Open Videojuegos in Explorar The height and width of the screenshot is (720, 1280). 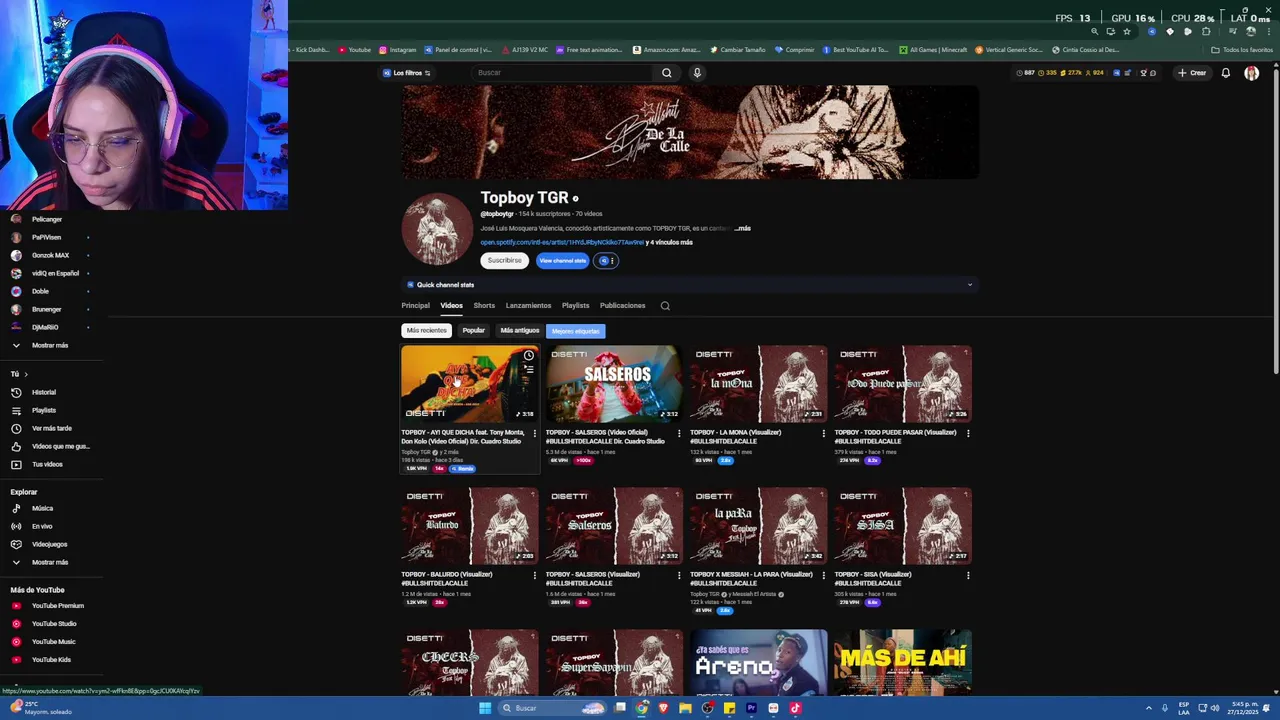pyautogui.click(x=48, y=544)
